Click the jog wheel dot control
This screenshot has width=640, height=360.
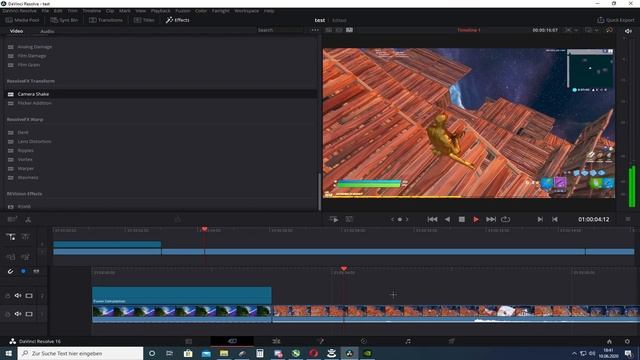point(400,220)
